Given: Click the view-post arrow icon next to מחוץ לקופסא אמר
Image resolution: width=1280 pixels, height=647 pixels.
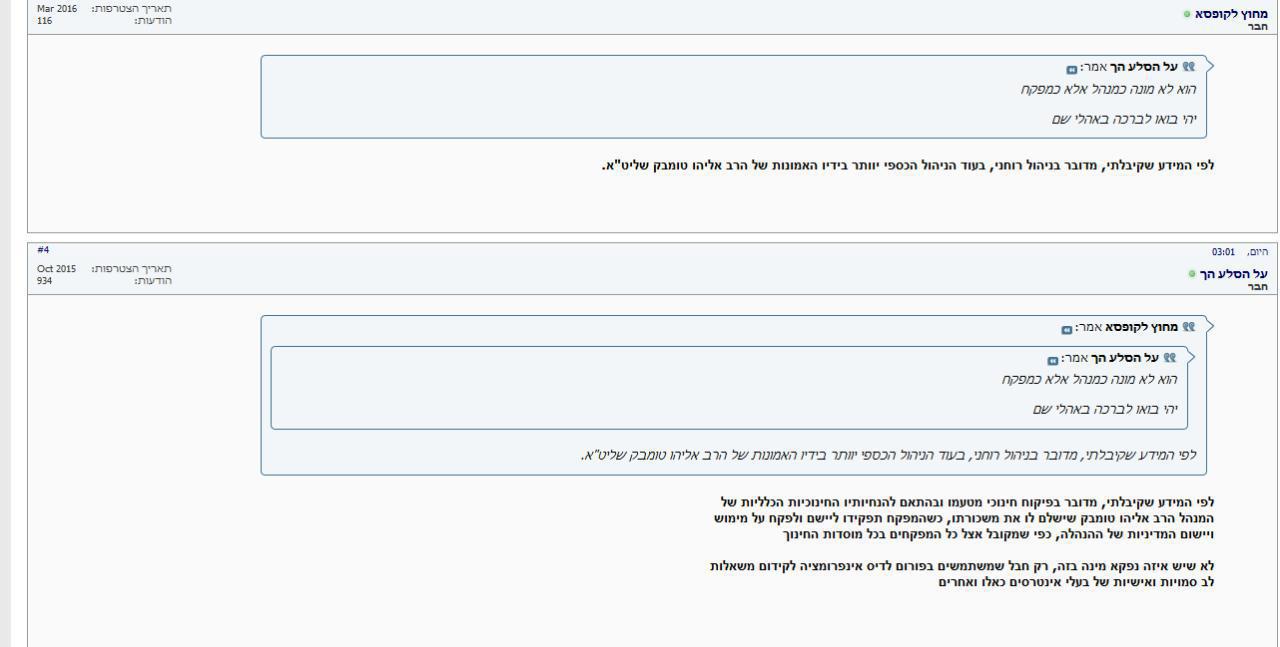Looking at the screenshot, I should 1067,329.
